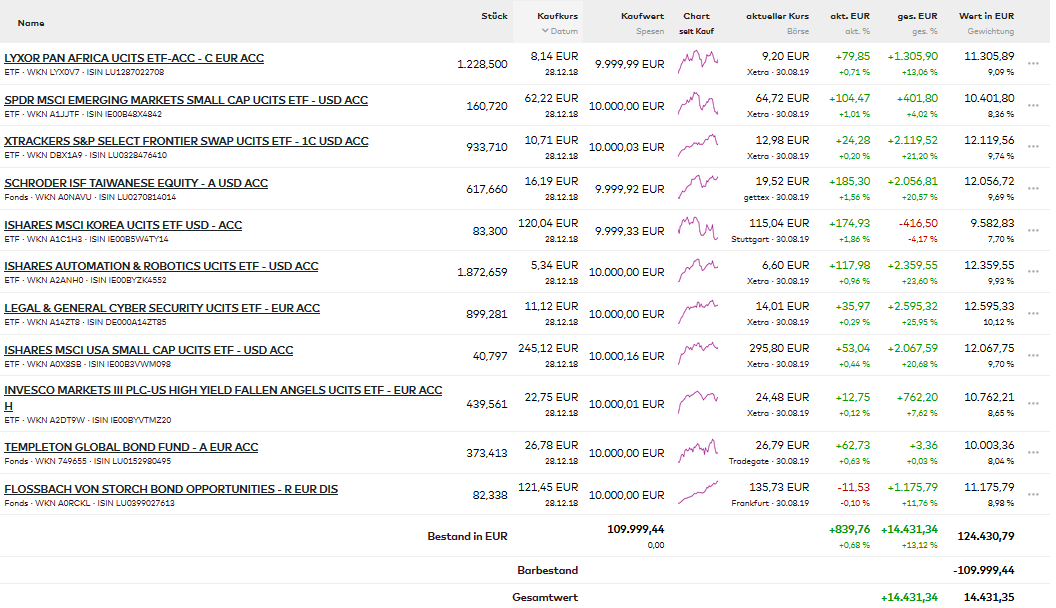
Task: Sort the table by Name column
Action: pyautogui.click(x=31, y=23)
